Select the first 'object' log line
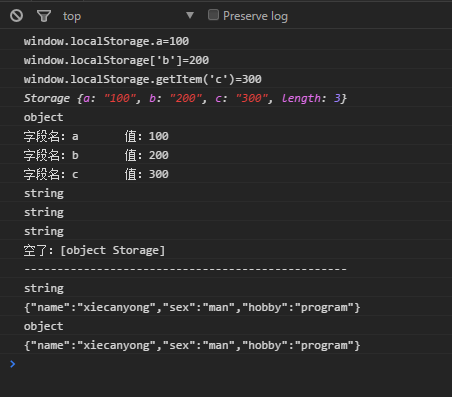Screen dimensions: 452x397 coord(43,117)
